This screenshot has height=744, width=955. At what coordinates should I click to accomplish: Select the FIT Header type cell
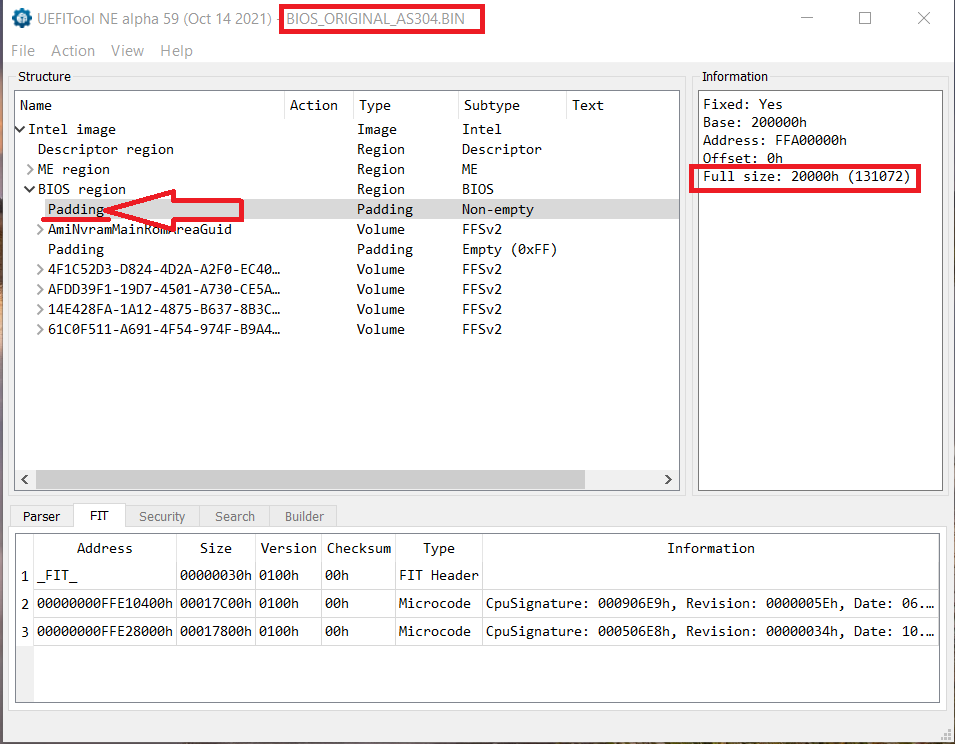(439, 575)
